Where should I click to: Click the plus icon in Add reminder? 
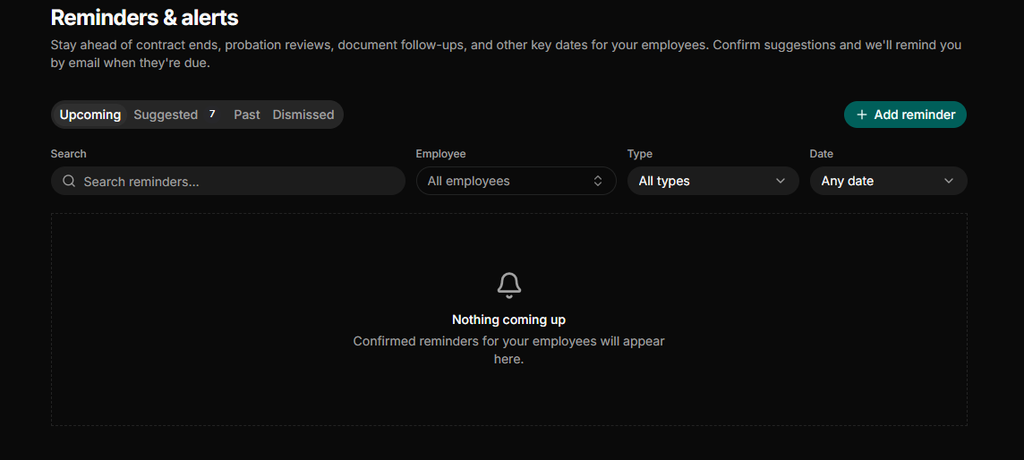[861, 114]
